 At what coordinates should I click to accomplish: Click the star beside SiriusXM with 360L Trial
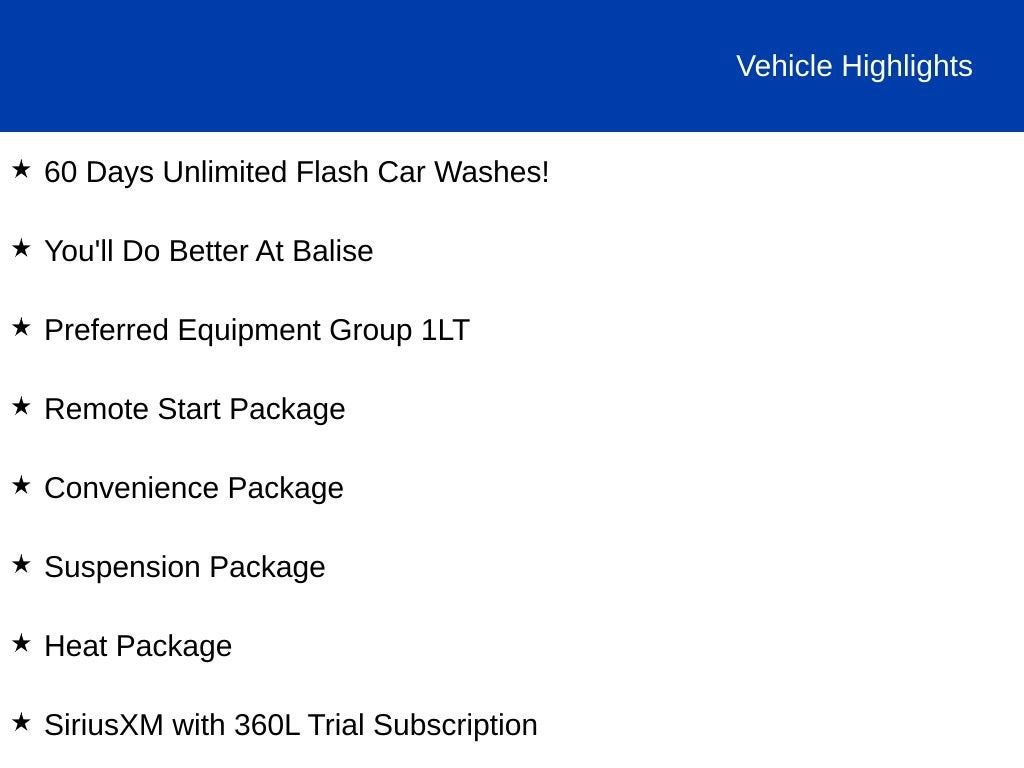point(21,723)
